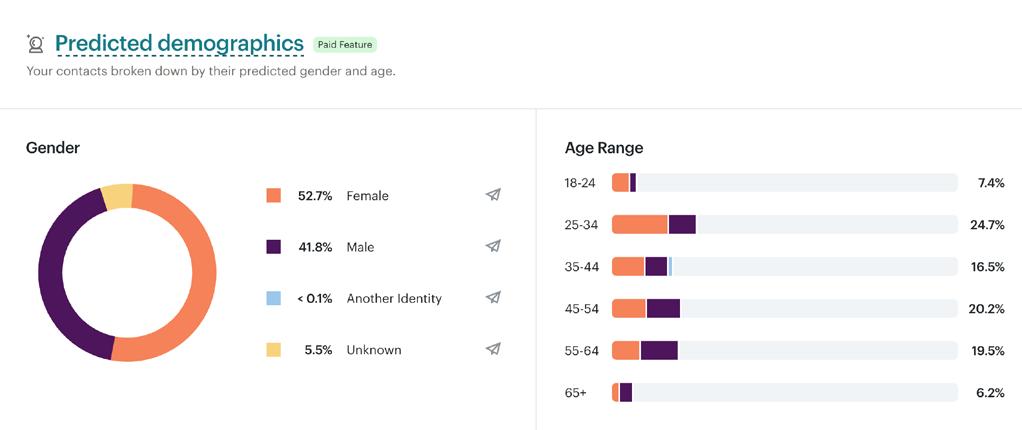Click the 65+ age range bar
Viewport: 1022px width, 430px height.
(784, 393)
